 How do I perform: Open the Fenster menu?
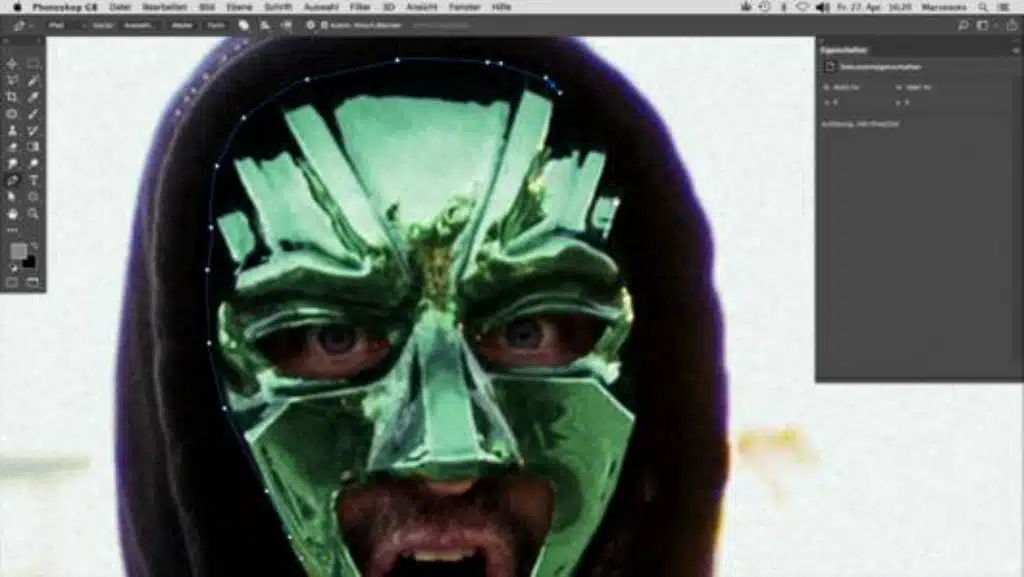pos(464,7)
